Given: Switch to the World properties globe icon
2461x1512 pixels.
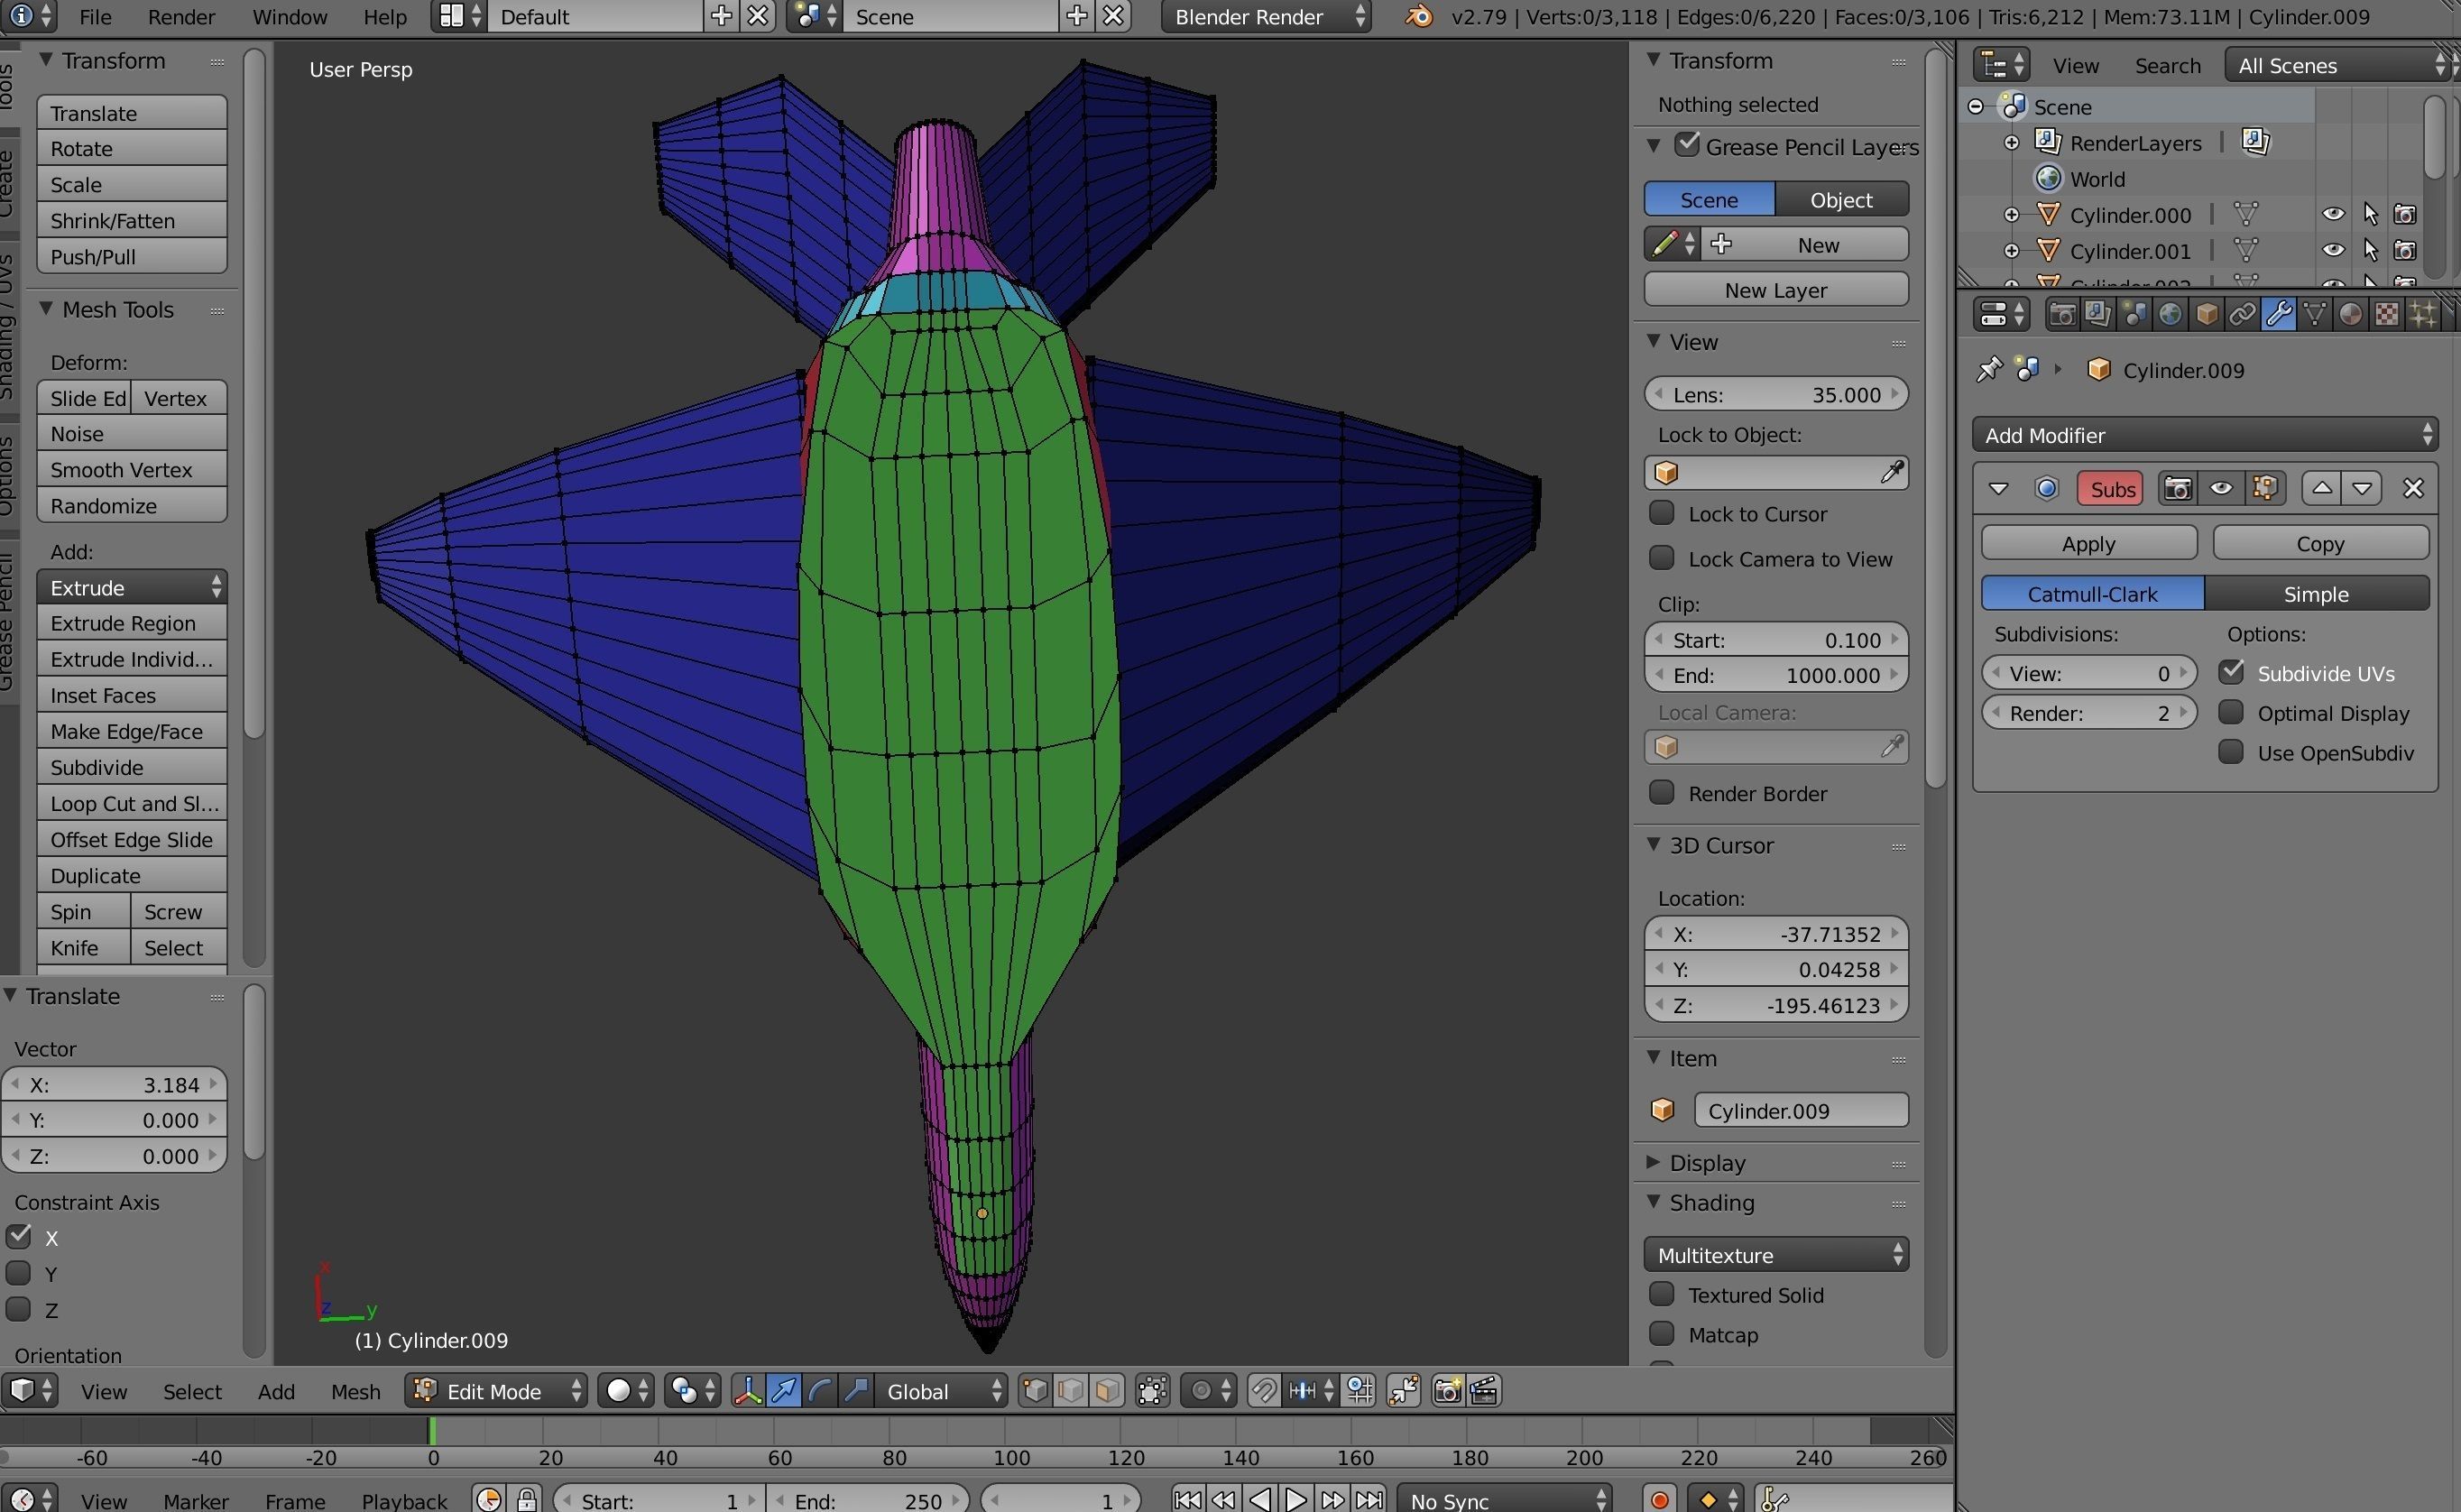Looking at the screenshot, I should coord(2172,314).
